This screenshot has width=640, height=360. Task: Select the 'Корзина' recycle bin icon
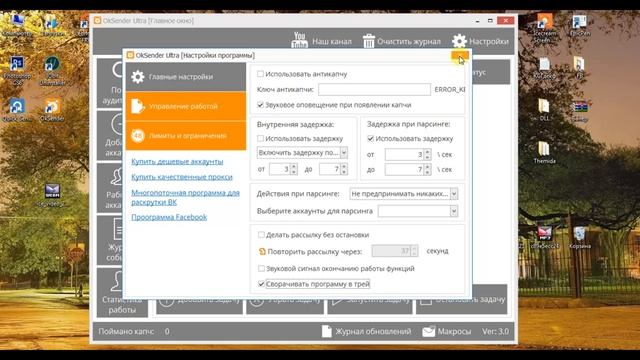click(579, 237)
